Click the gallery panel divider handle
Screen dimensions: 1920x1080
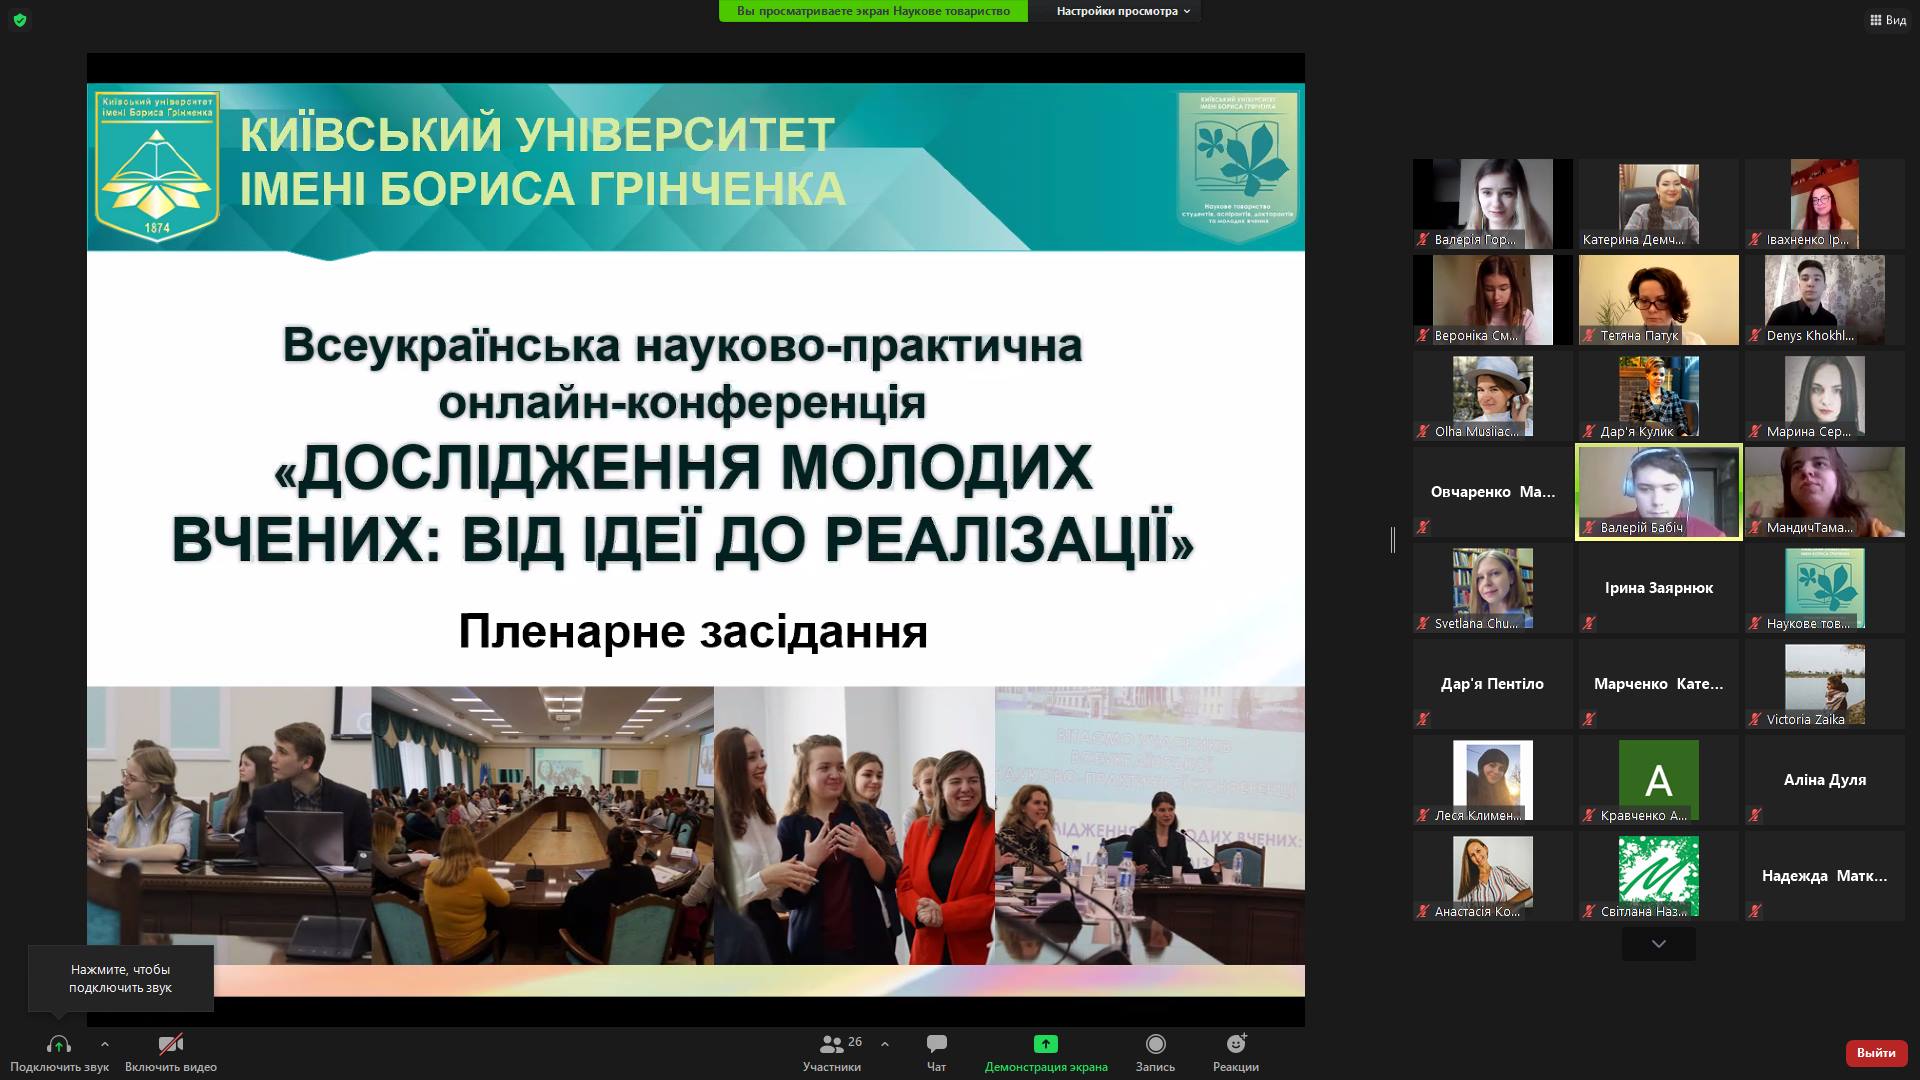1393,540
